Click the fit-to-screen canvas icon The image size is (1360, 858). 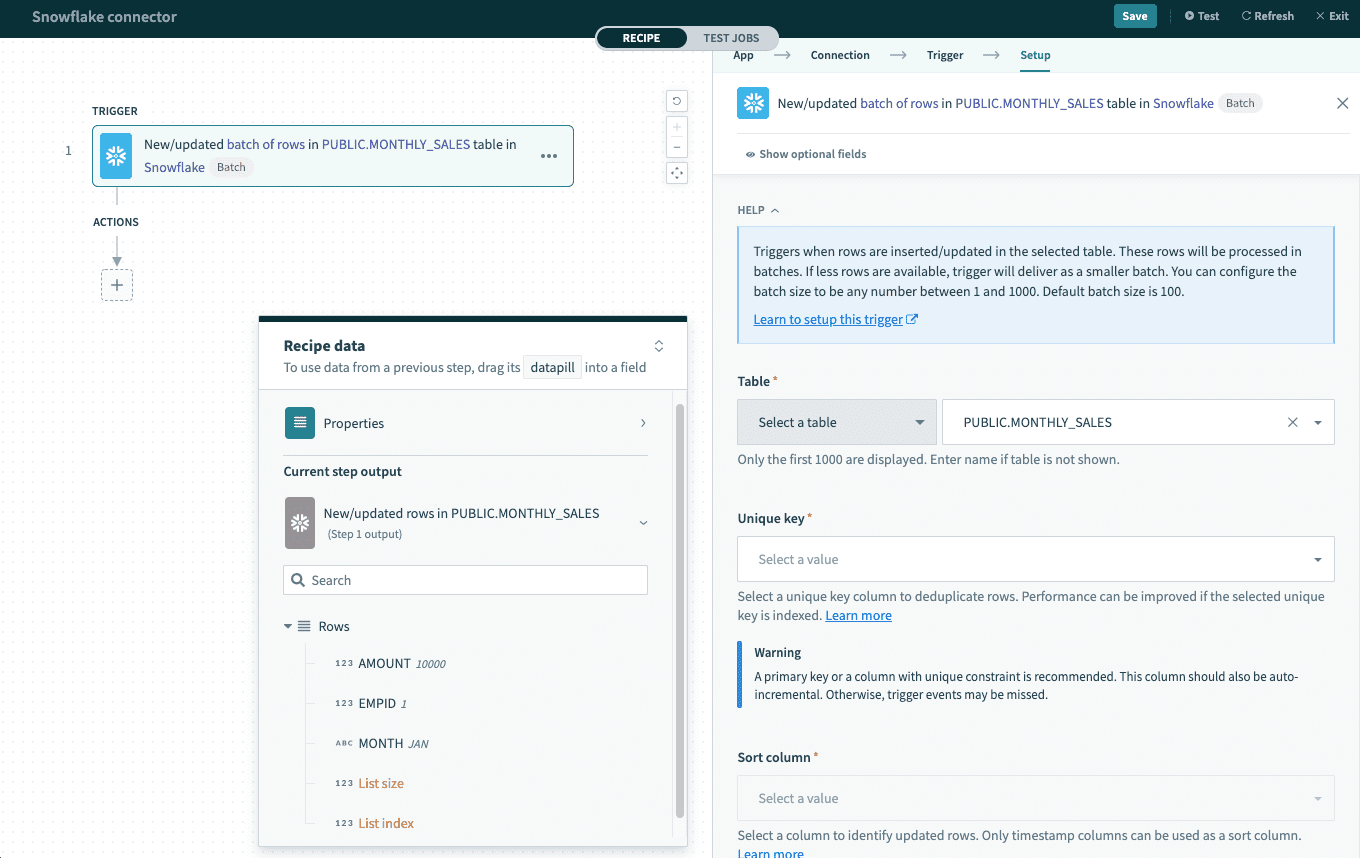click(x=677, y=173)
